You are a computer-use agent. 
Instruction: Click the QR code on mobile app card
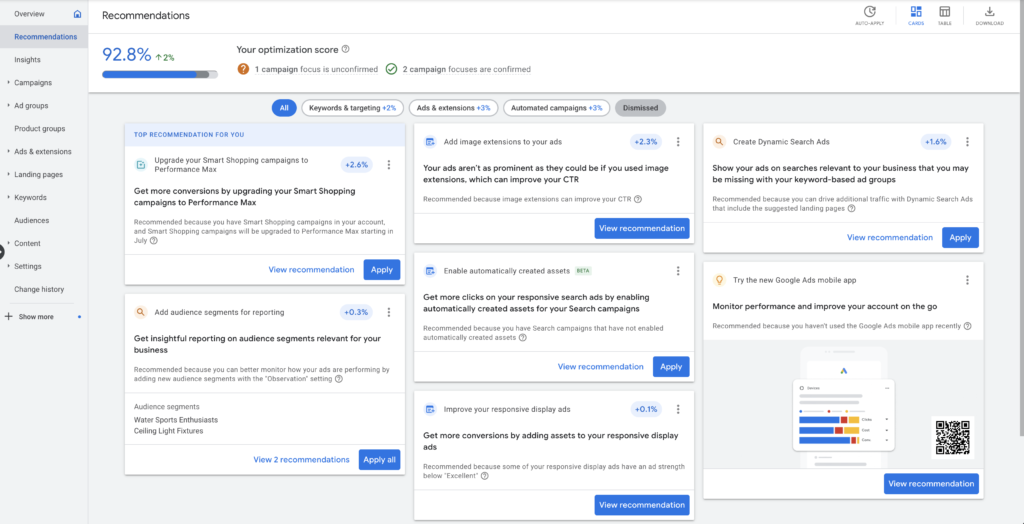point(953,438)
